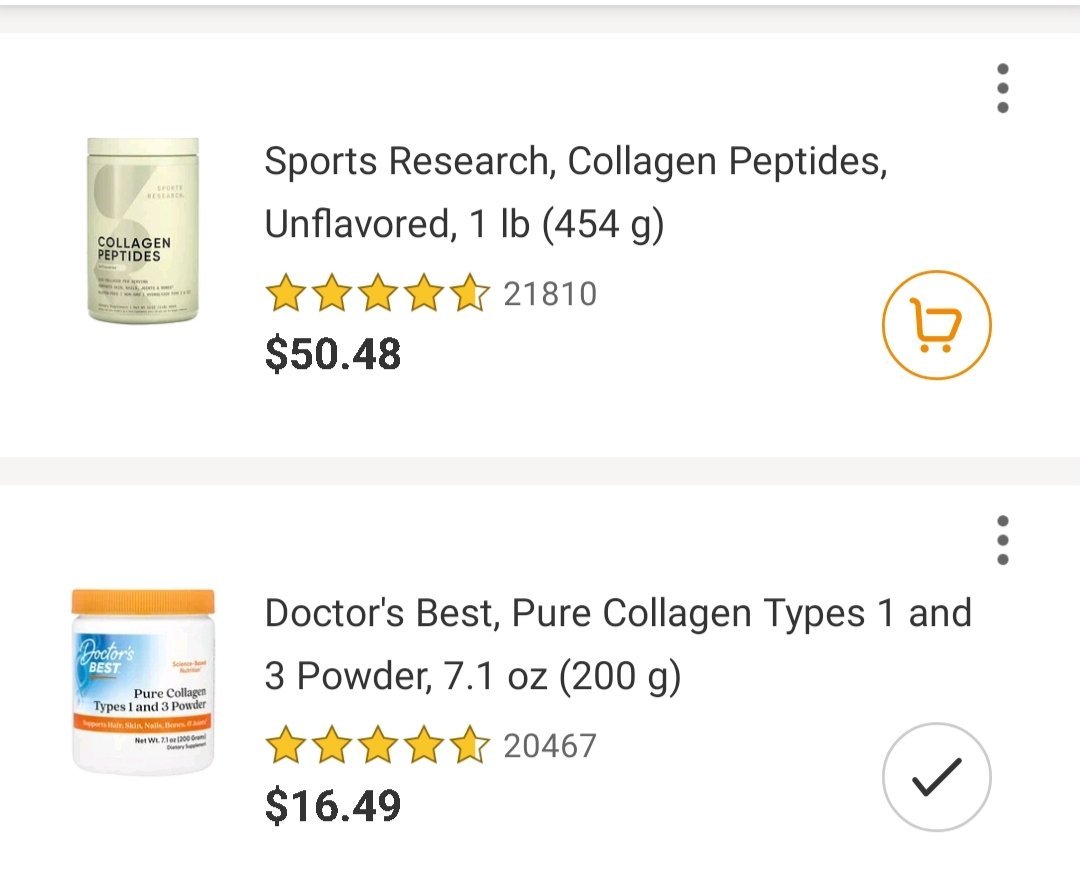This screenshot has height=892, width=1080.
Task: Click the half star in Sports Research rating
Action: point(471,295)
